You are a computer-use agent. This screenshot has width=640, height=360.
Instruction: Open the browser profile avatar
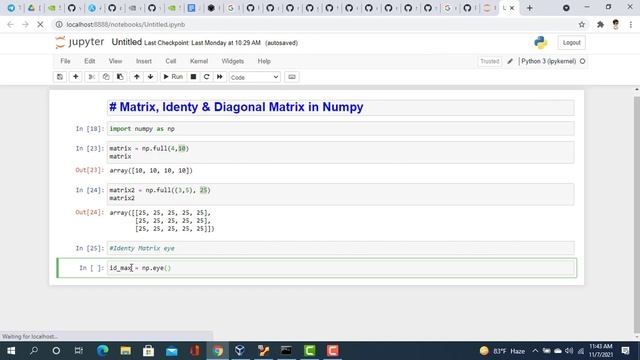pyautogui.click(x=616, y=24)
